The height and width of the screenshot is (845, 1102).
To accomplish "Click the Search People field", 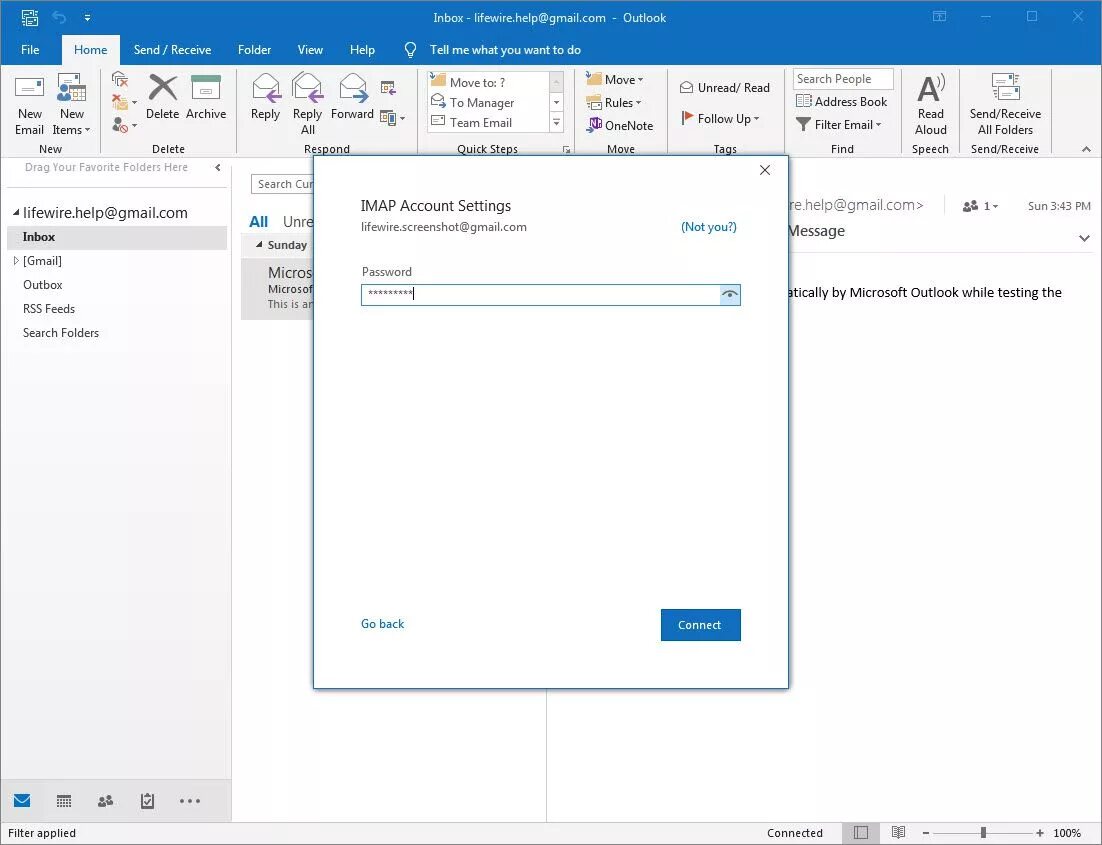I will [843, 79].
